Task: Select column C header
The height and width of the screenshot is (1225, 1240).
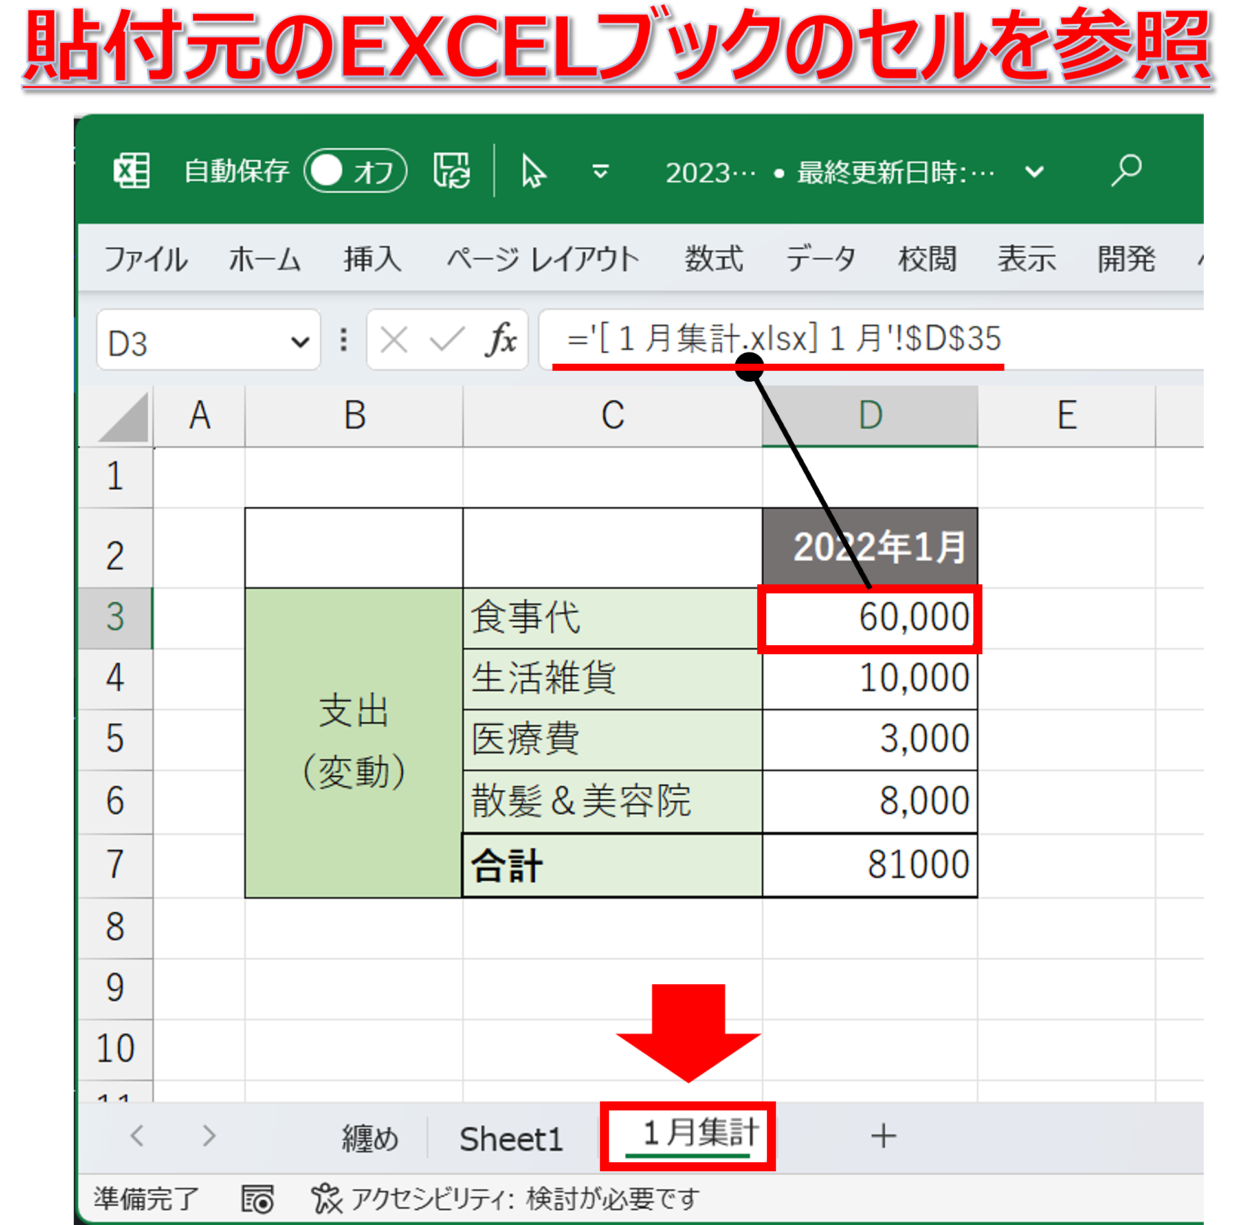Action: tap(612, 415)
